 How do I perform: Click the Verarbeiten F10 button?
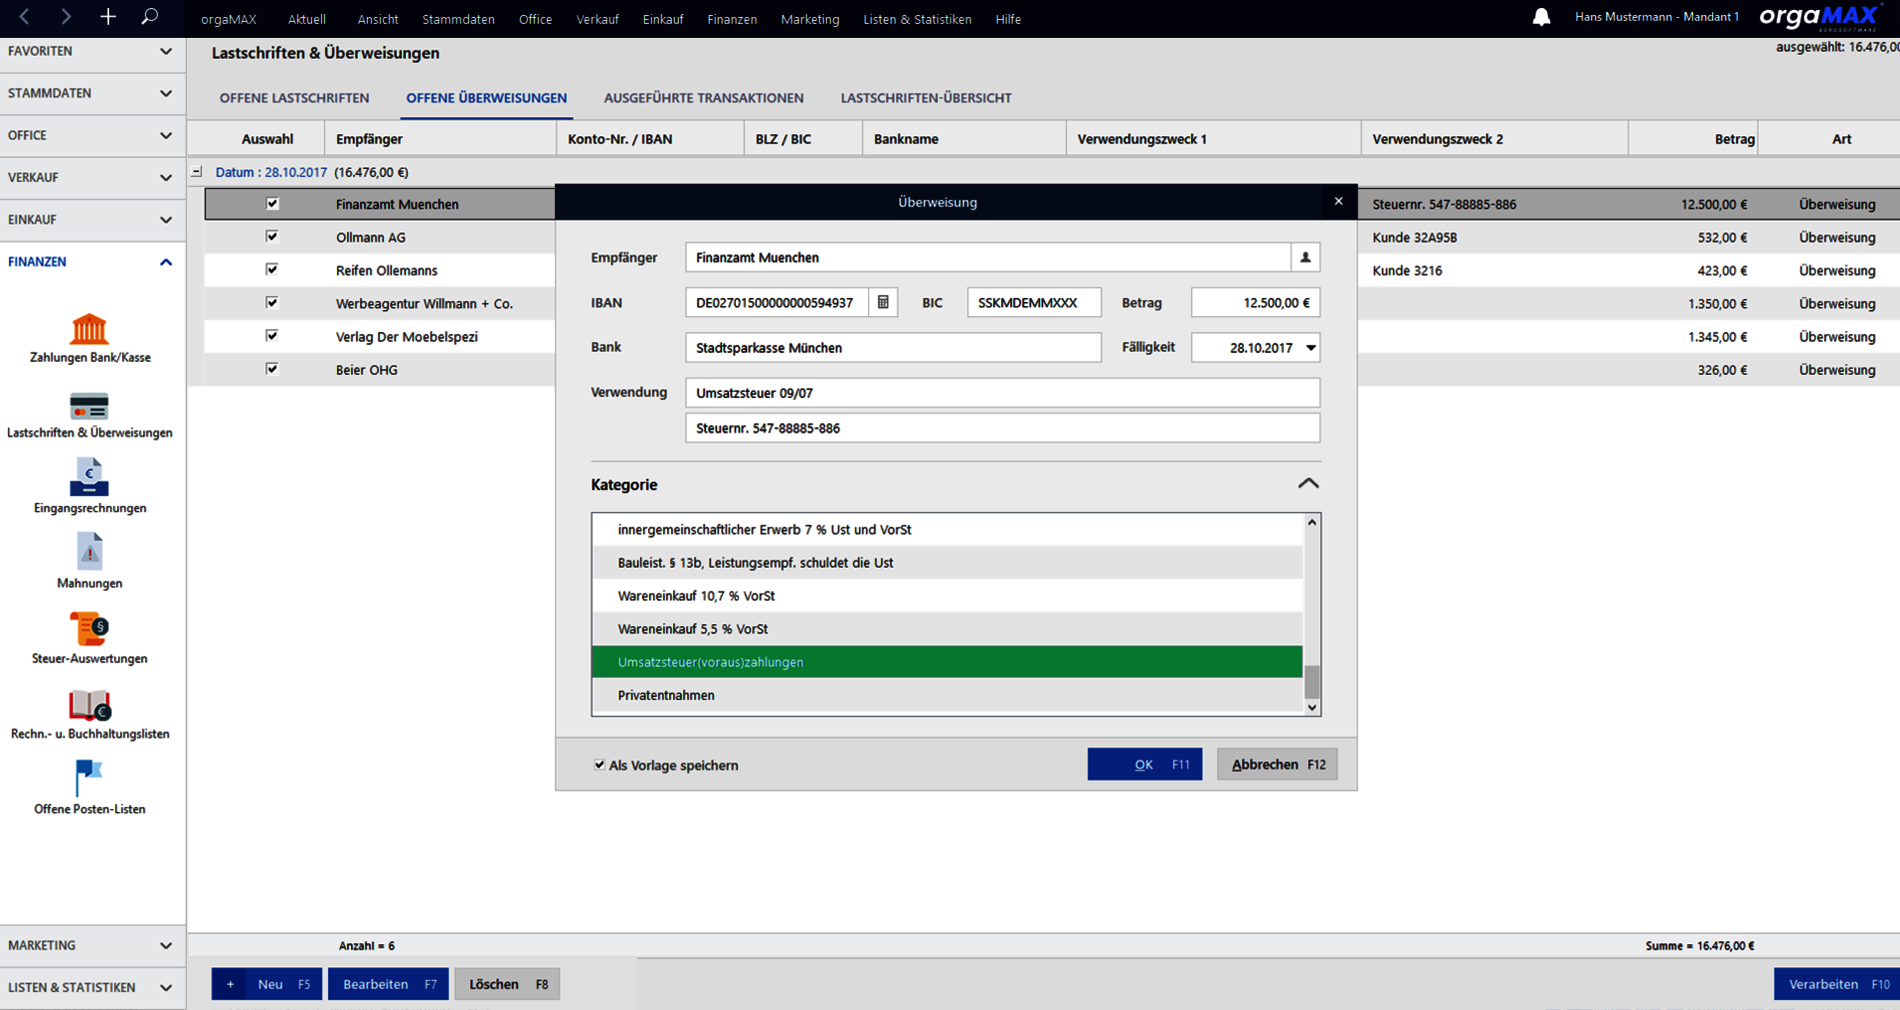pos(1837,984)
